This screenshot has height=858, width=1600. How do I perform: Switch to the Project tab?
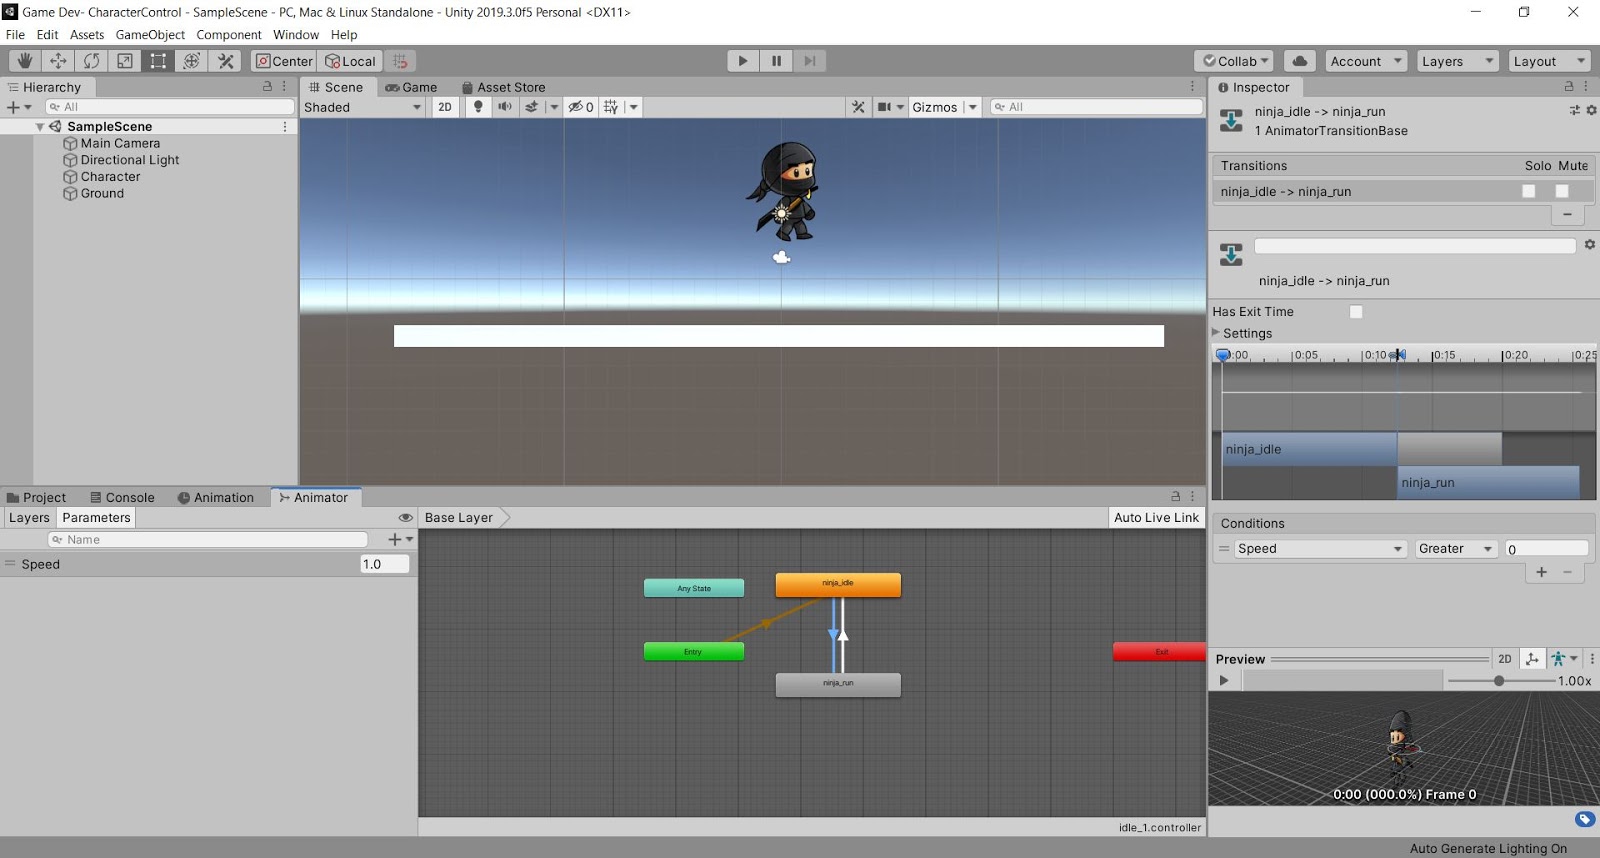(36, 497)
